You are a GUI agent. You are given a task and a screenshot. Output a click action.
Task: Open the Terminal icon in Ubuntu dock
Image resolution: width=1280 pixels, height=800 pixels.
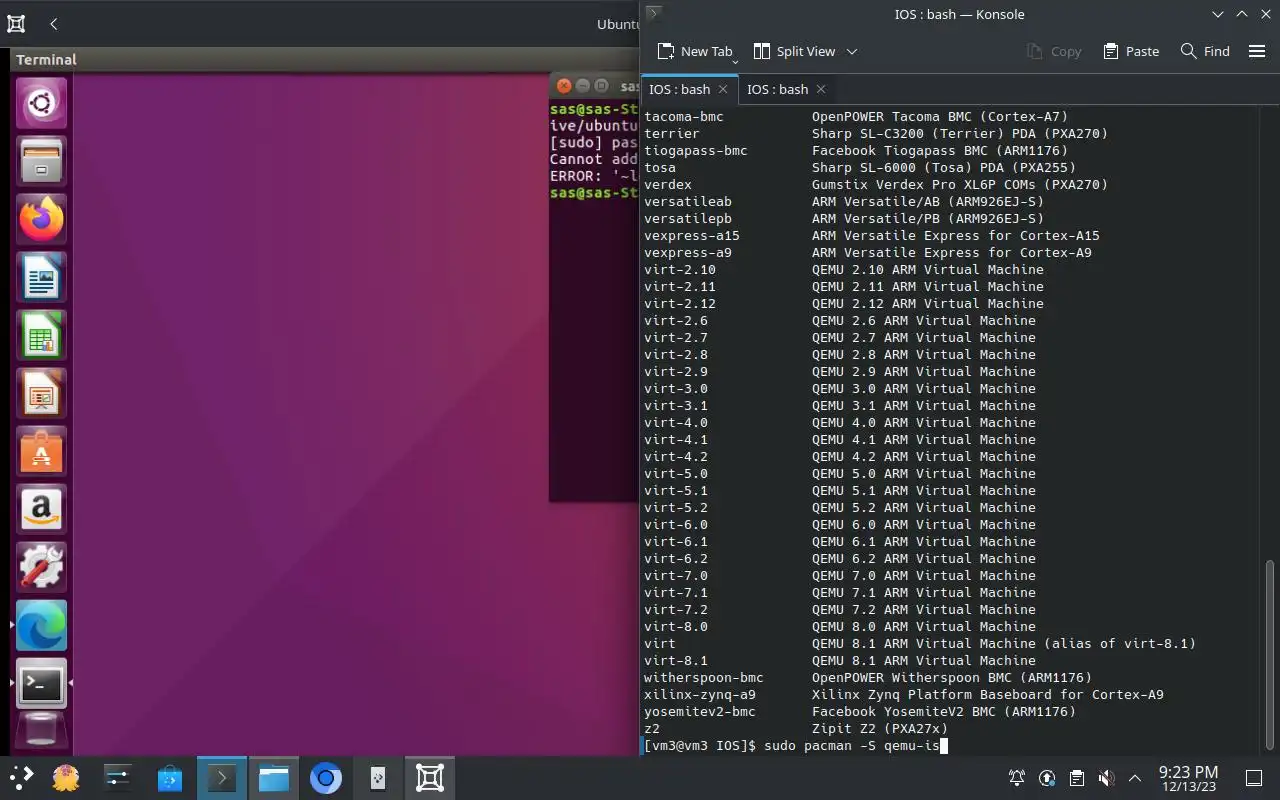(41, 683)
